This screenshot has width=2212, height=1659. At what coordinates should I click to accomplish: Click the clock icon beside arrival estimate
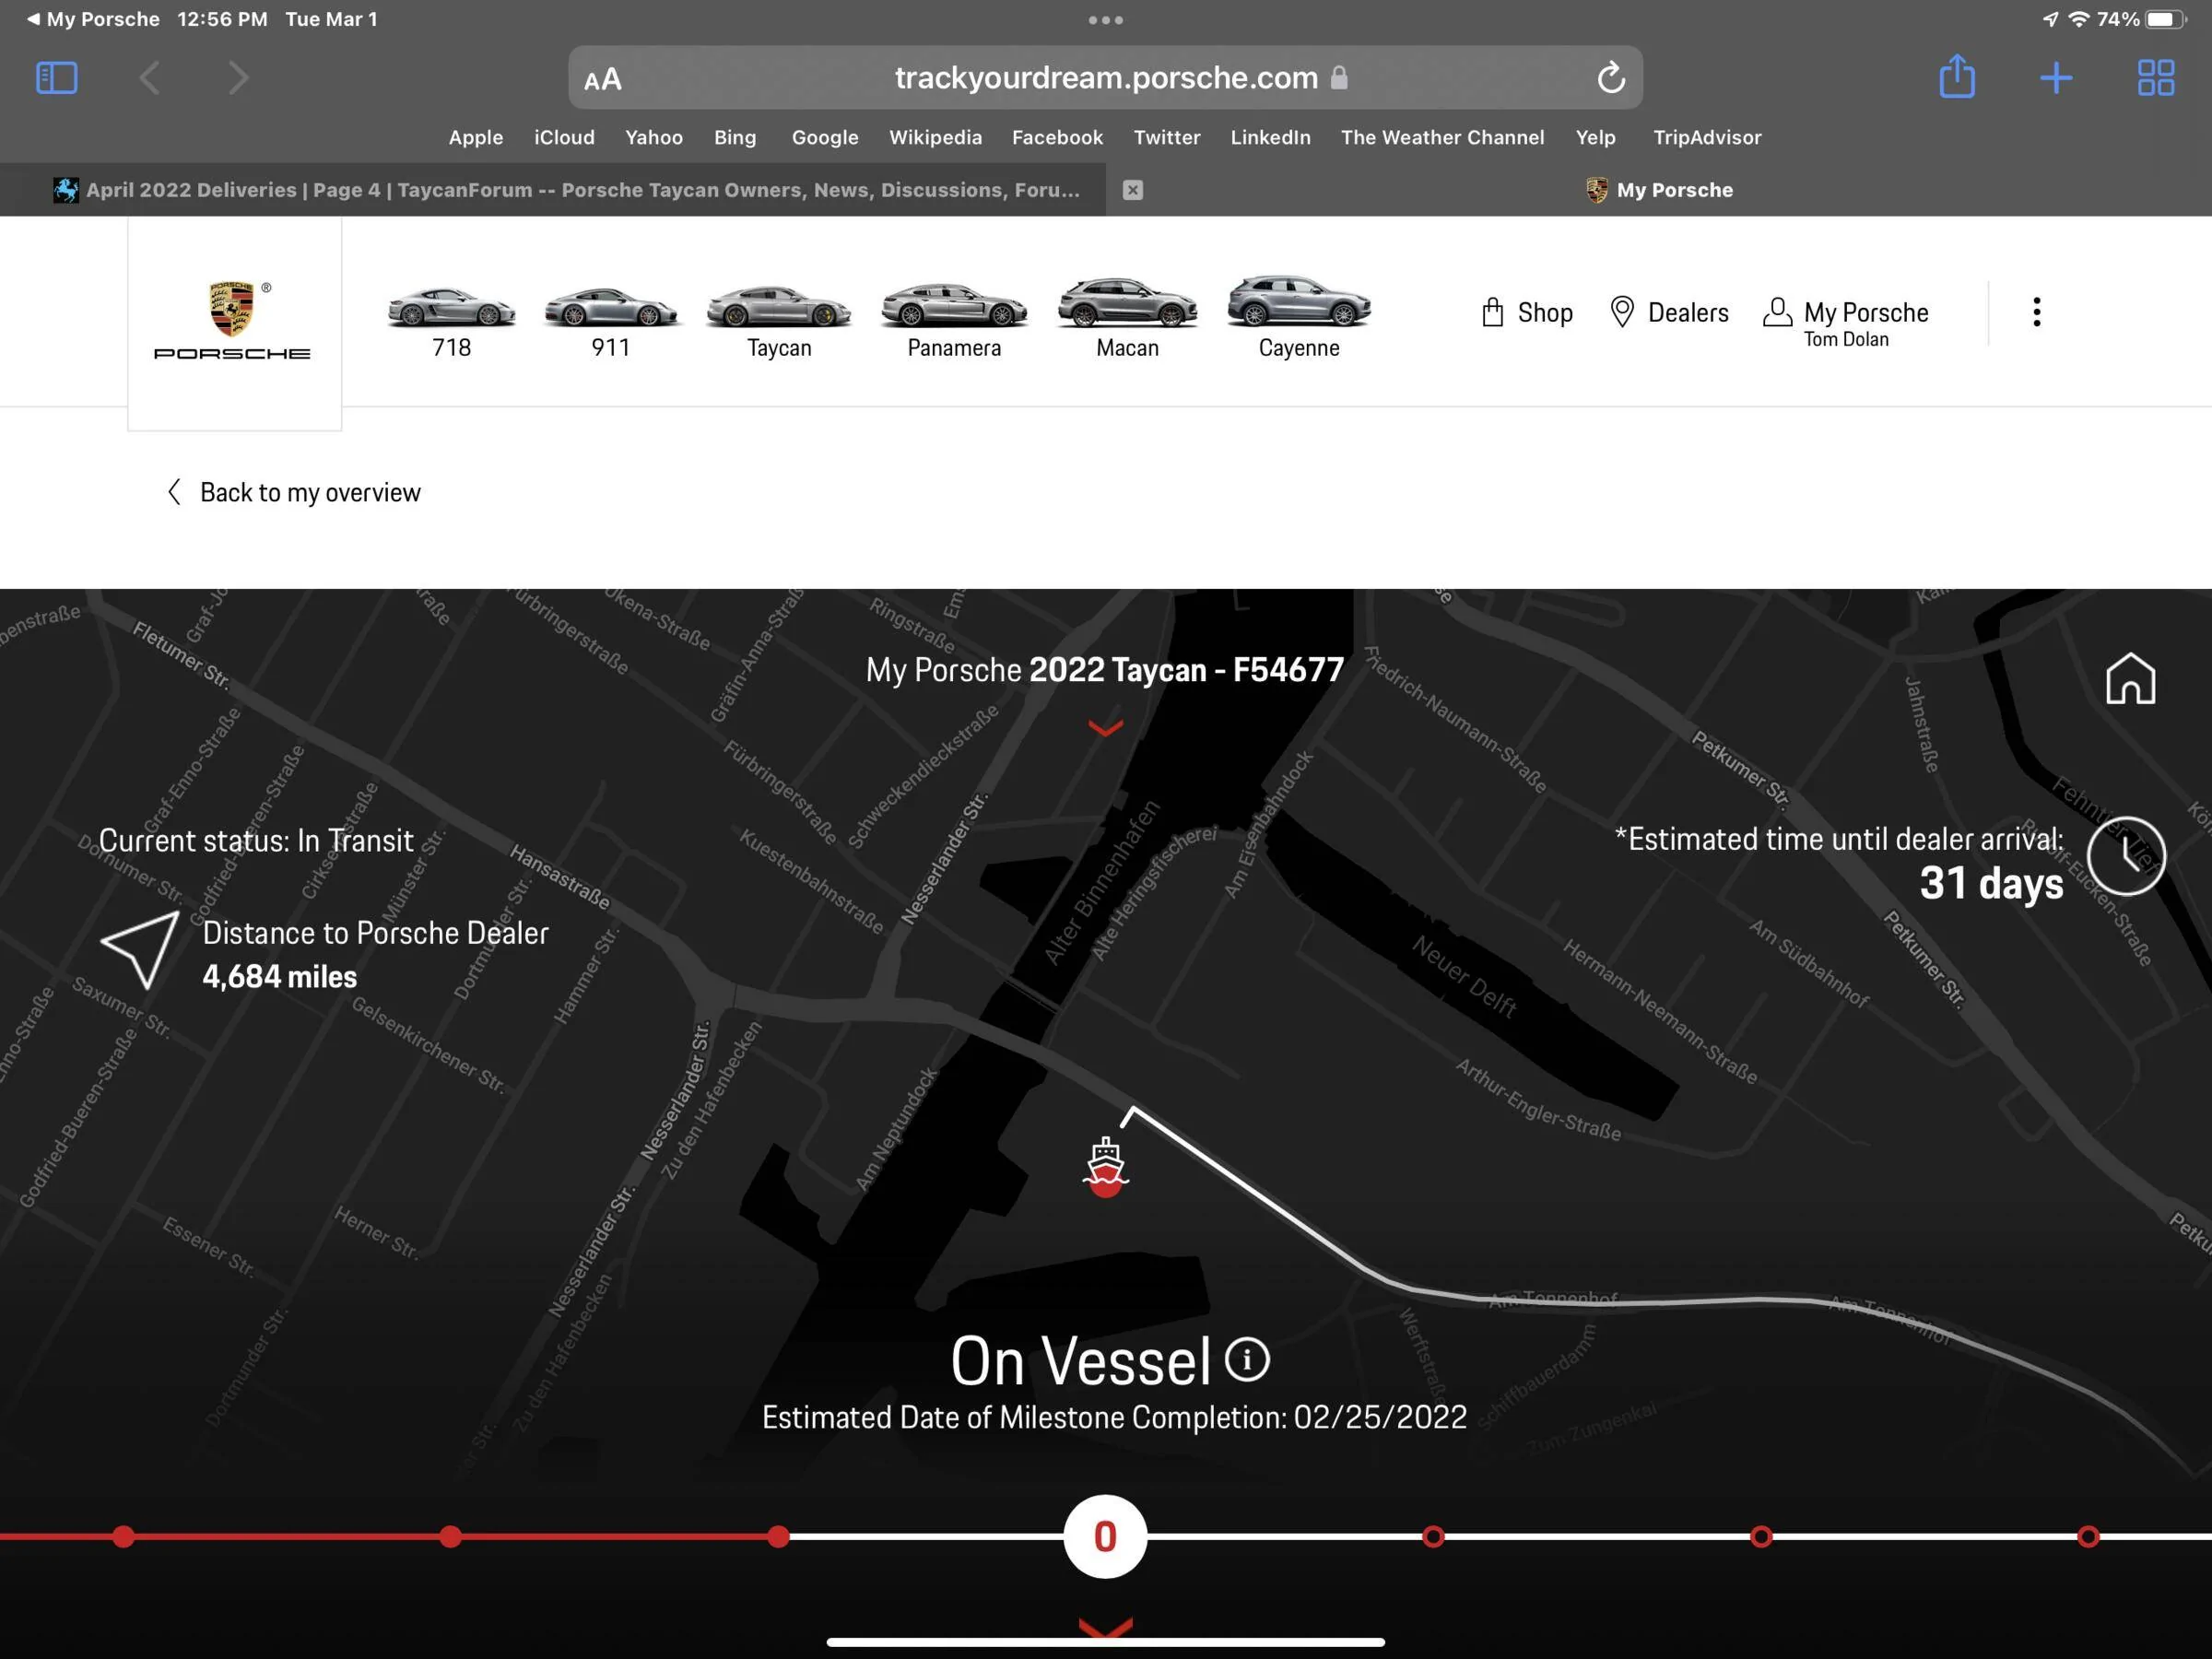tap(2126, 856)
